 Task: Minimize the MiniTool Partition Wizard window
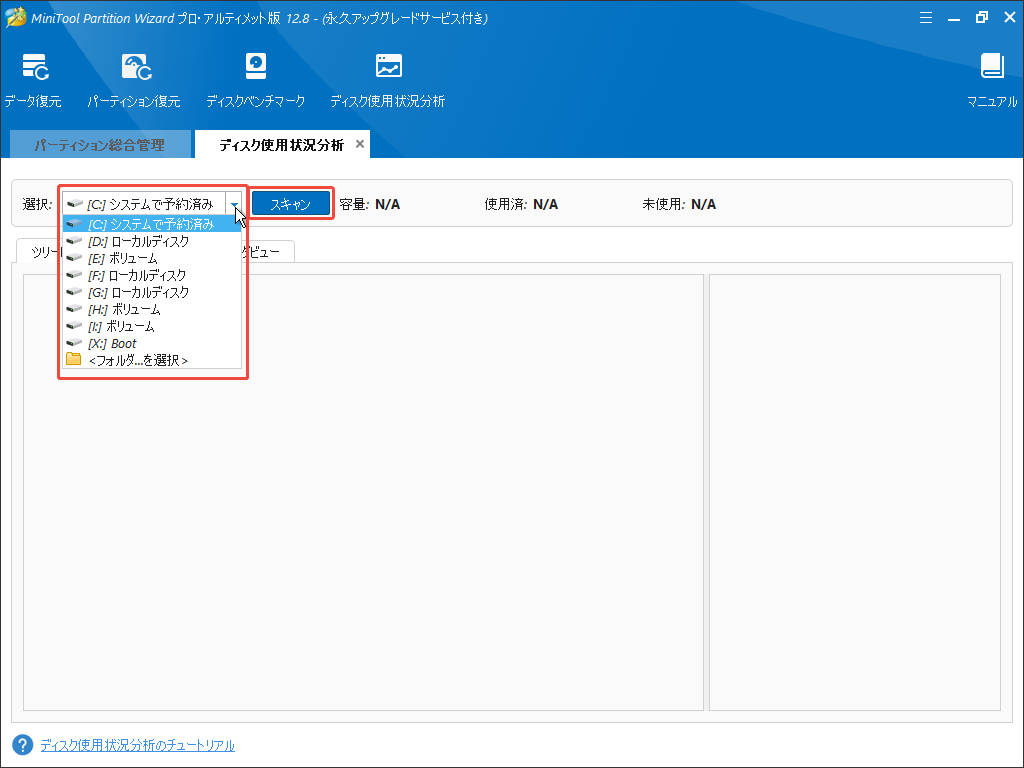click(954, 18)
